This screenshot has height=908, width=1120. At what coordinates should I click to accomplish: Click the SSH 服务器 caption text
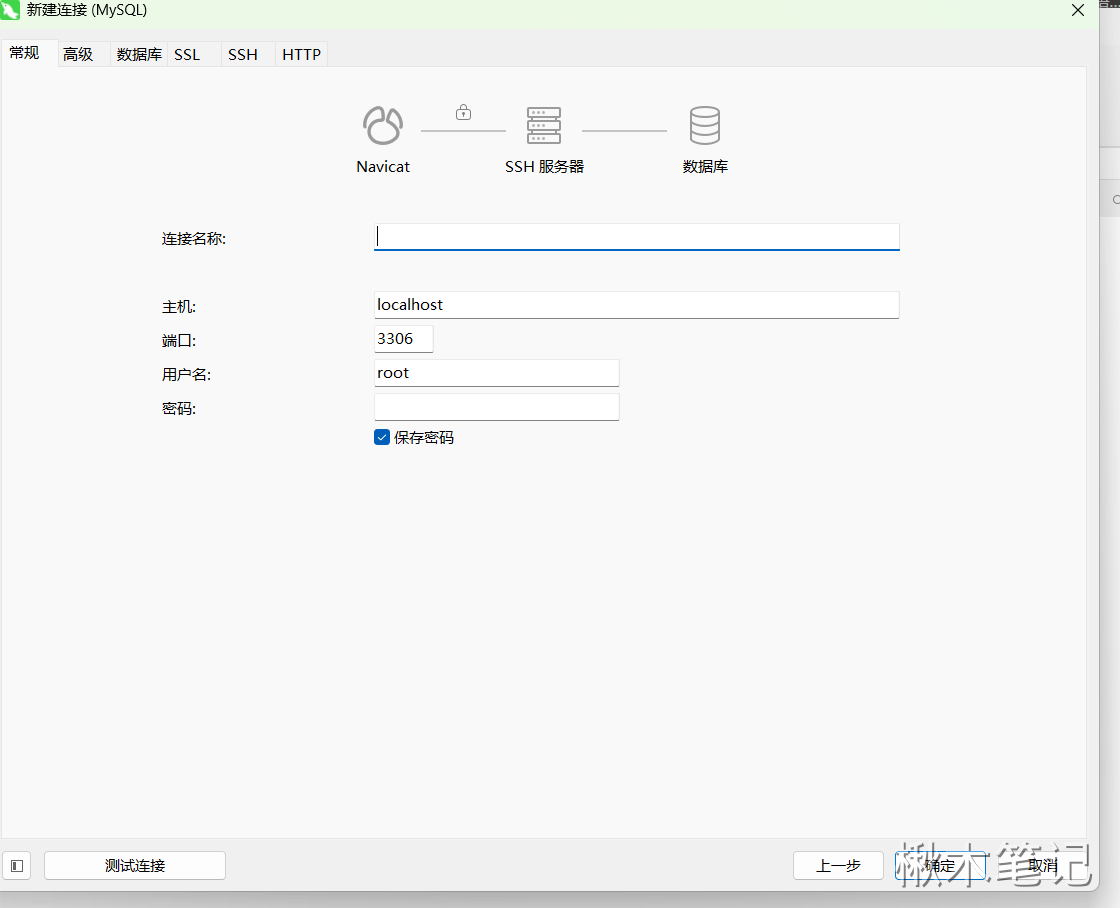coord(544,166)
